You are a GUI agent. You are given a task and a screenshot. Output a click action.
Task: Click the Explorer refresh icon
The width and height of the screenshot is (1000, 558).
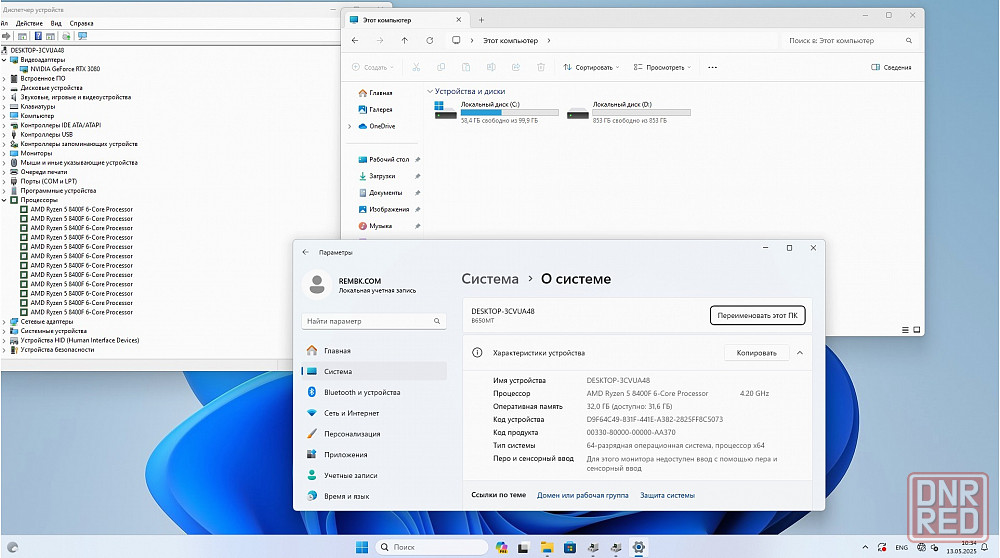pos(430,41)
